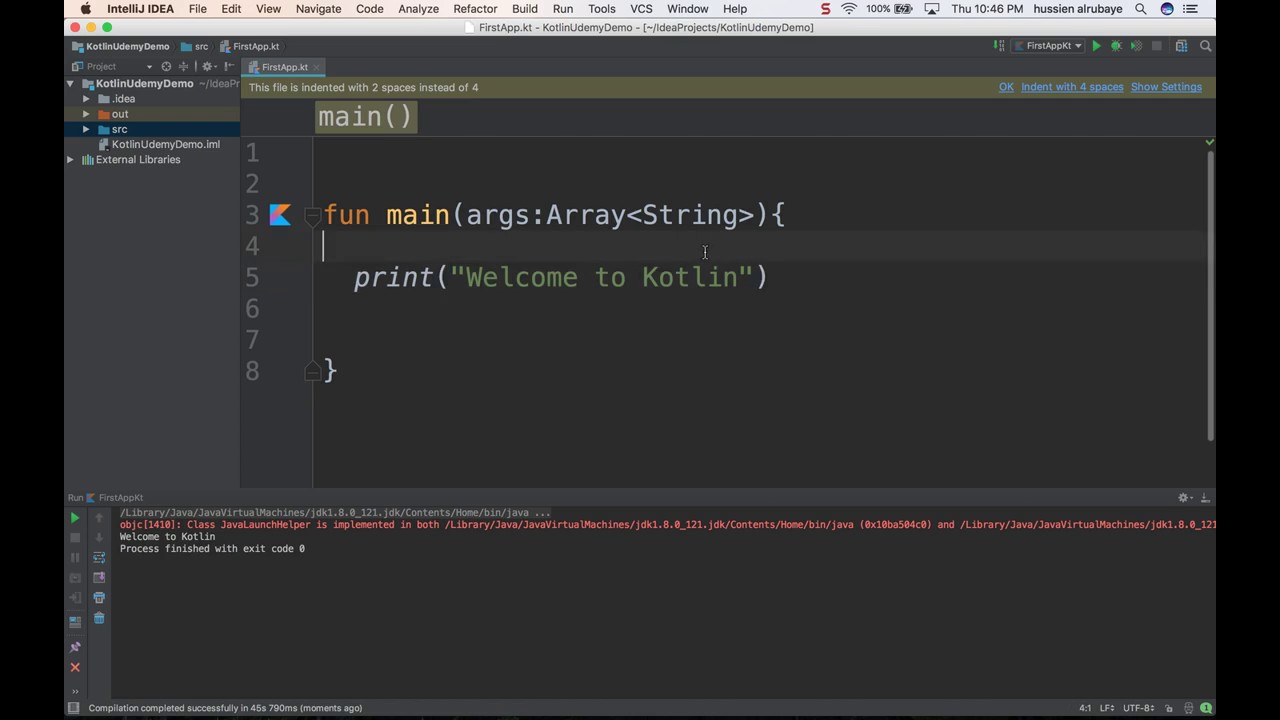
Task: Click the Pause Output icon in Run panel
Action: (x=75, y=558)
